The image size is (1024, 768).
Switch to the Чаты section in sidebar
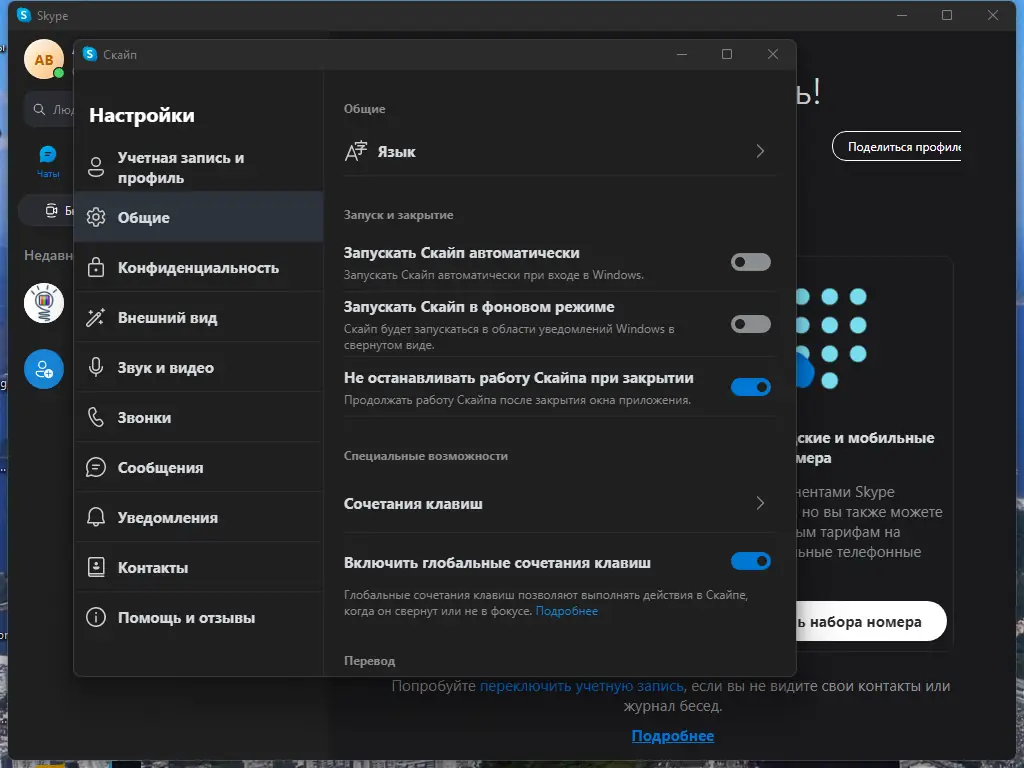(47, 155)
